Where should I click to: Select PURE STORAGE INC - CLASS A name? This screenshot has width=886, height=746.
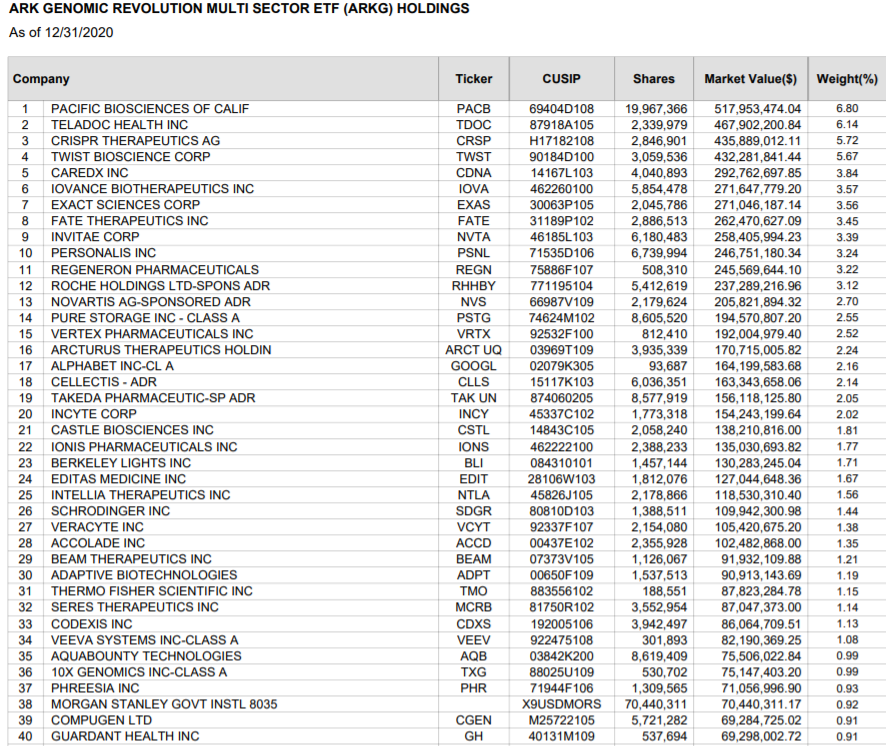pos(145,318)
